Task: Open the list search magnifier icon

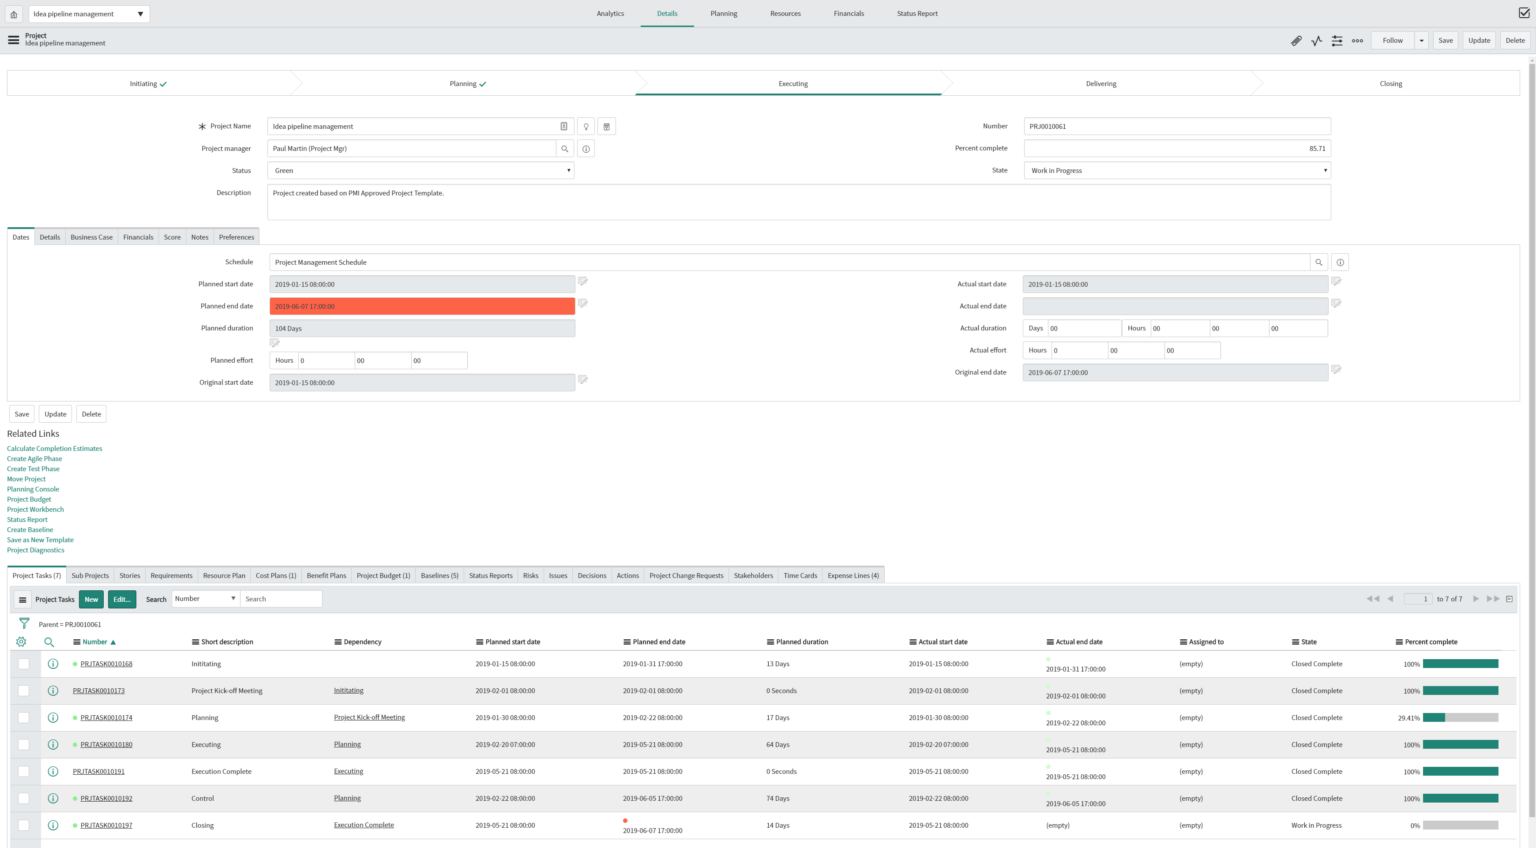Action: [50, 641]
